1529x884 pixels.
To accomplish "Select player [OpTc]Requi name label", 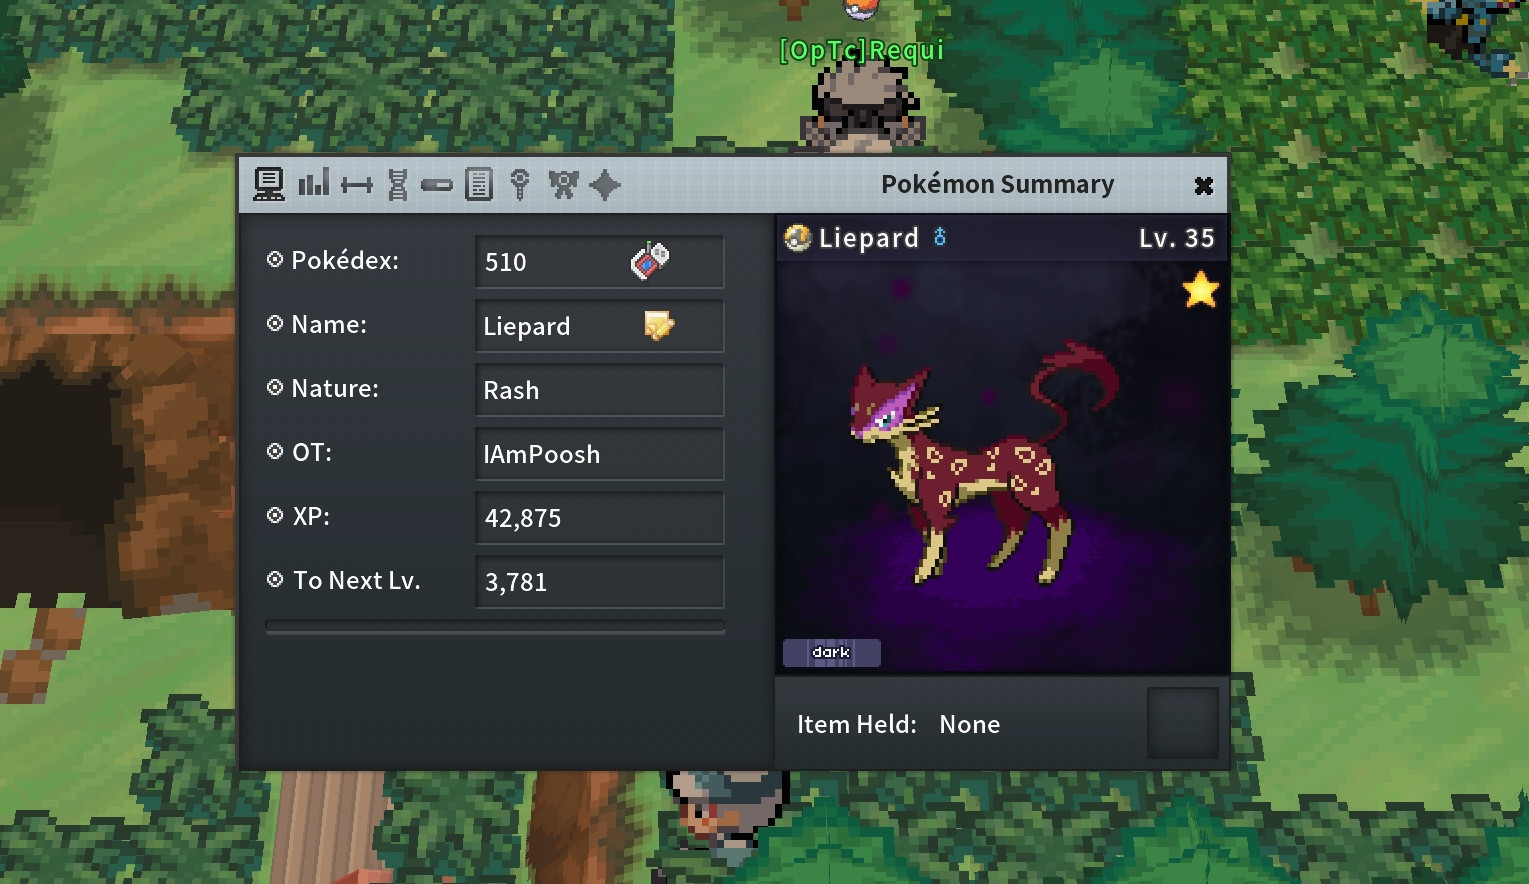I will tap(862, 50).
